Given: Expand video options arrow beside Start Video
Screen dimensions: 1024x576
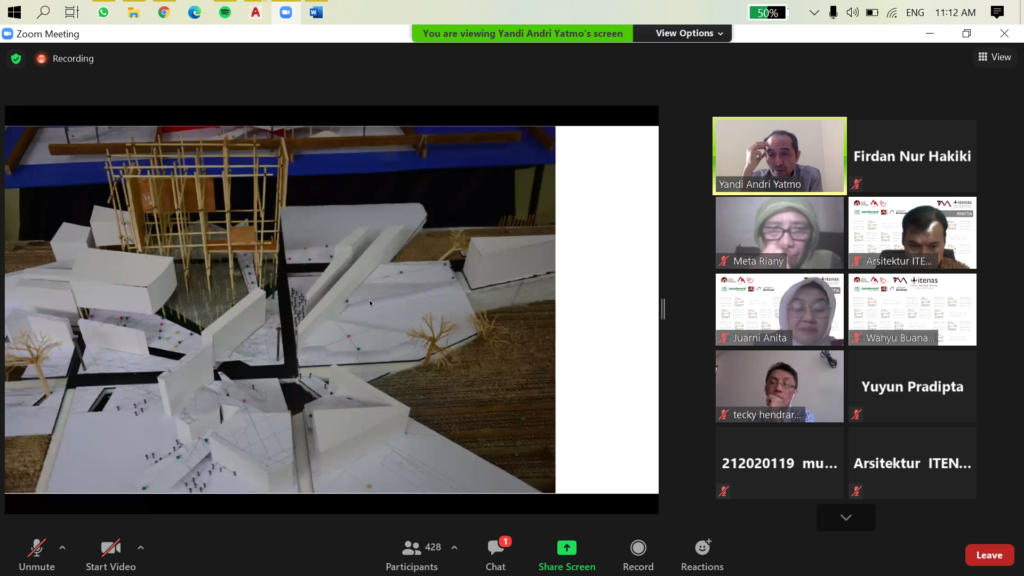Looking at the screenshot, I should (x=140, y=547).
